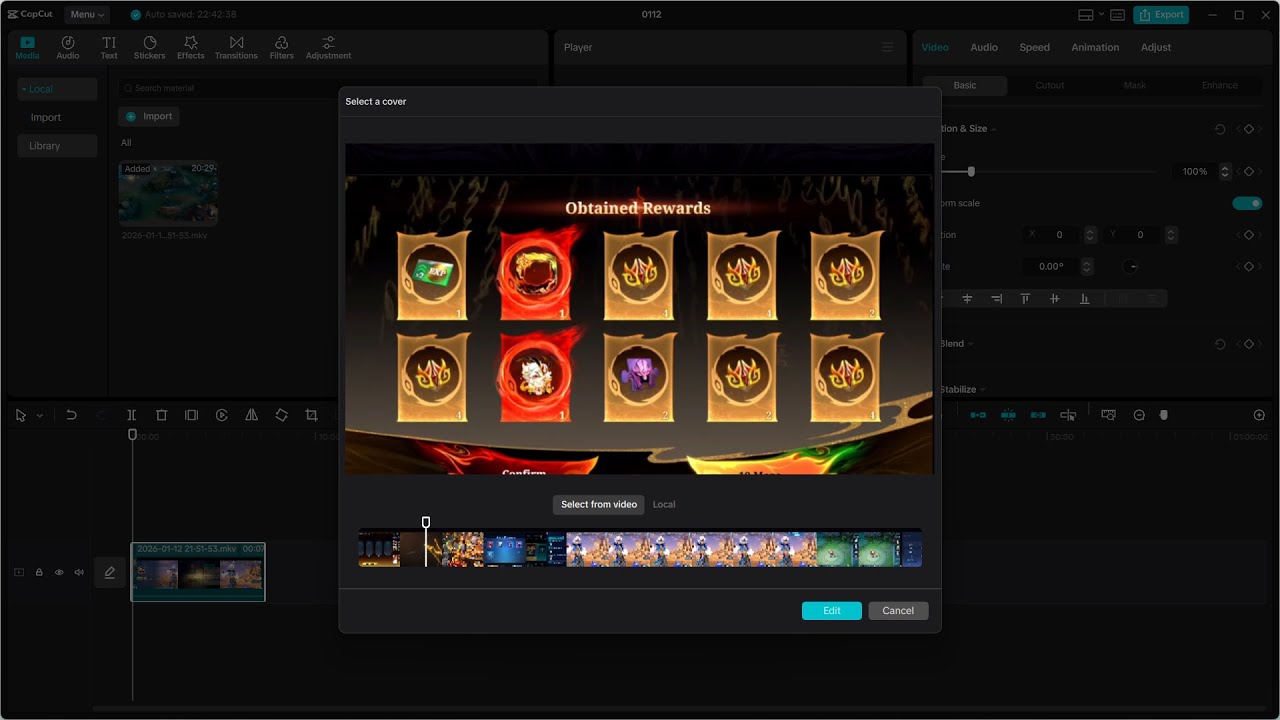Open the Mask sub-tab
Viewport: 1280px width, 720px height.
point(1135,85)
